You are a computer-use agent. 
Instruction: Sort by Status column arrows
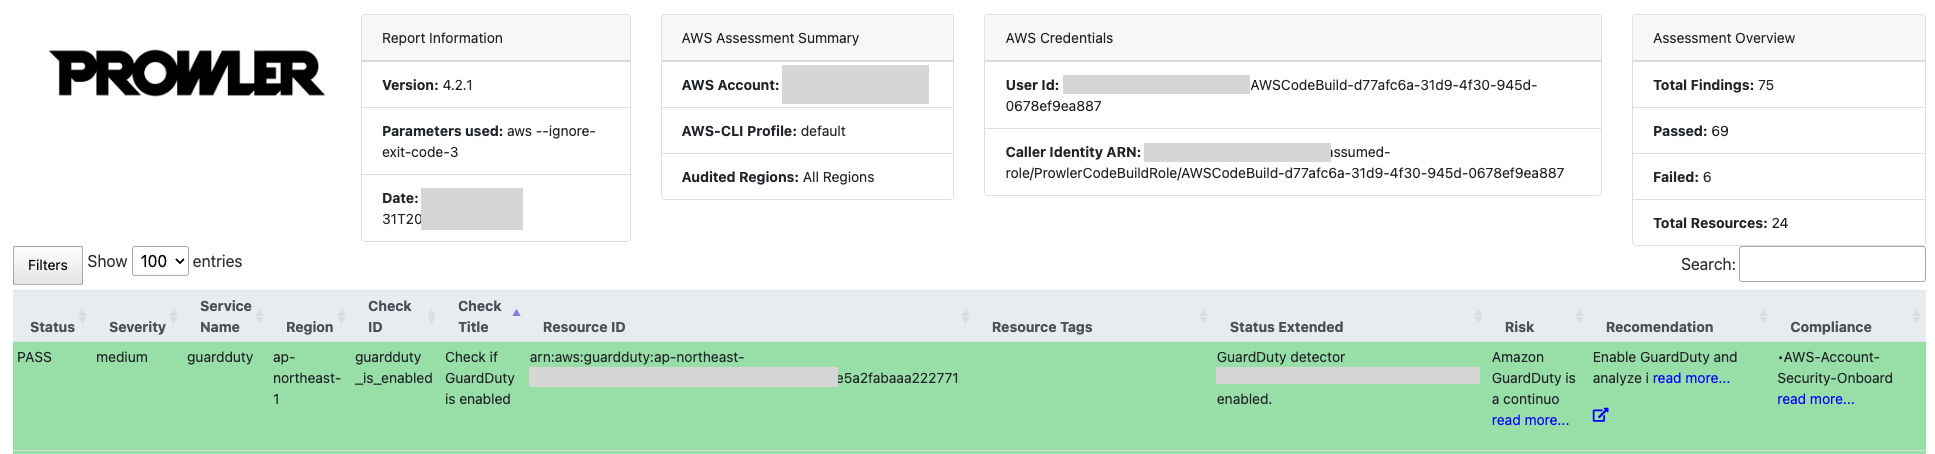(x=83, y=317)
